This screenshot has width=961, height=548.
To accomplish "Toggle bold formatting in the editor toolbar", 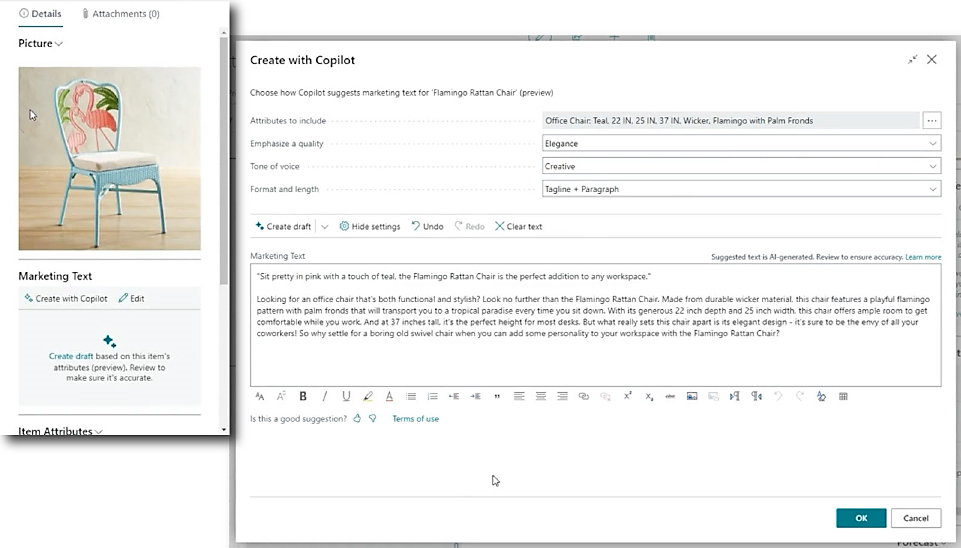I will [303, 397].
